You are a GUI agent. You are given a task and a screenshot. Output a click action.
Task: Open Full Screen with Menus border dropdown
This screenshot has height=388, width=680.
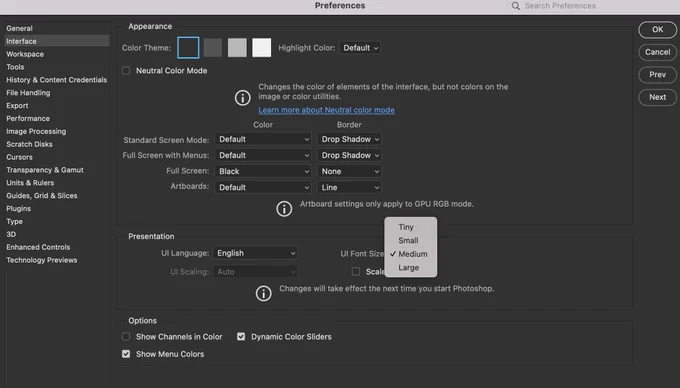349,155
